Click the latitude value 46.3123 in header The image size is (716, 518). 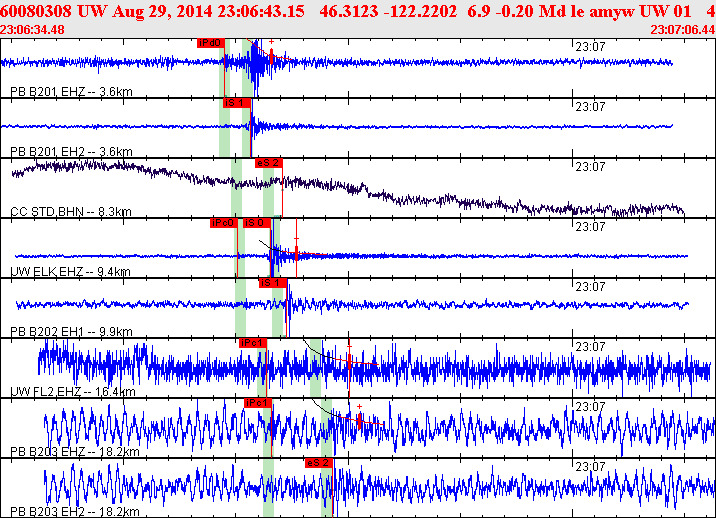349,11
